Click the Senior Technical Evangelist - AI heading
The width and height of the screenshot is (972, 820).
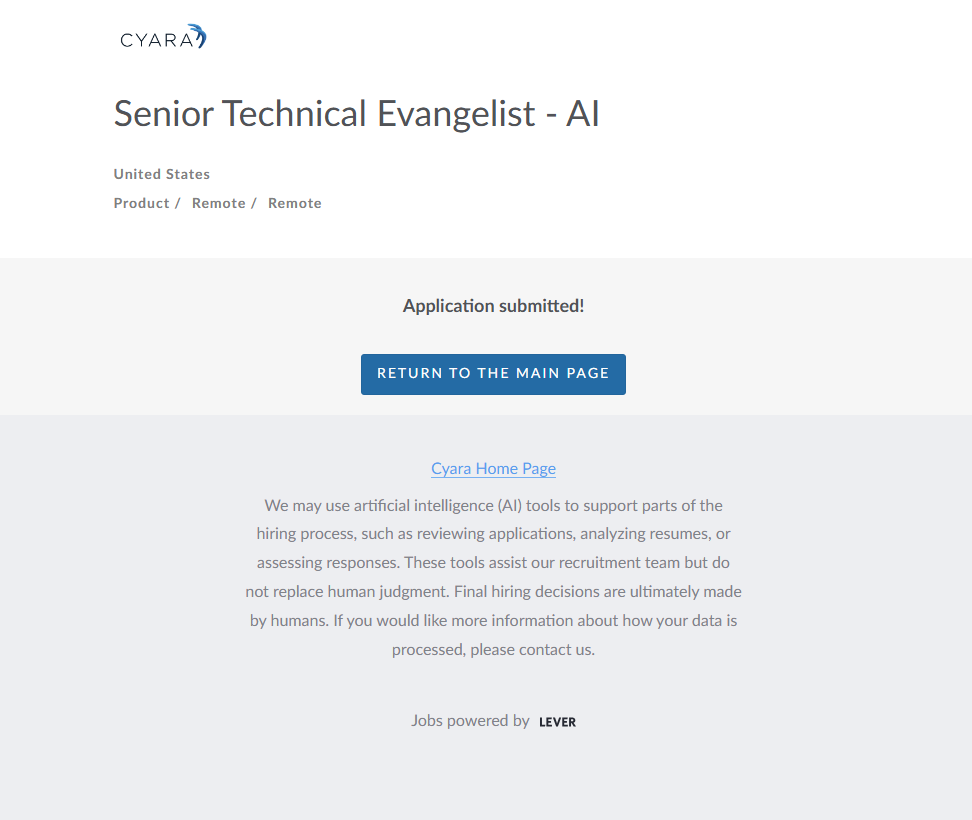[x=356, y=114]
